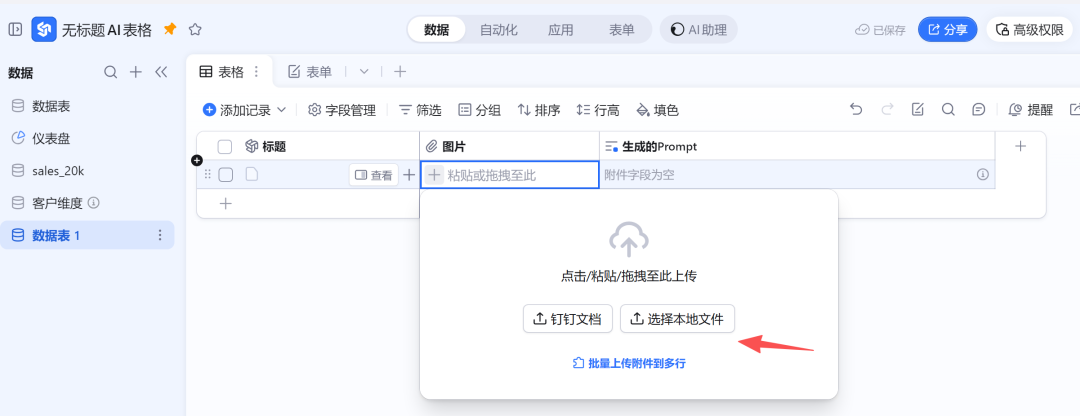Click 添加记录 button

238,110
